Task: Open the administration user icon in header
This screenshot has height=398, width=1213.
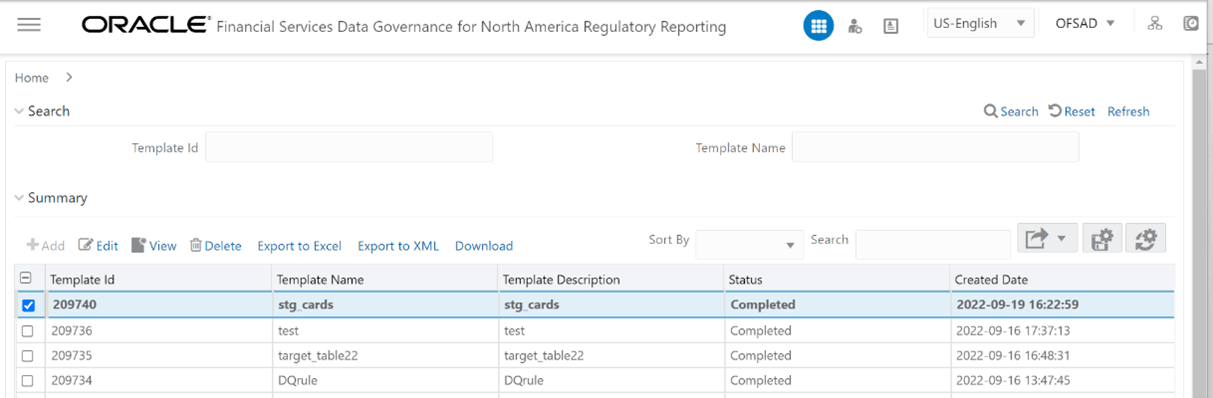Action: pyautogui.click(x=855, y=26)
